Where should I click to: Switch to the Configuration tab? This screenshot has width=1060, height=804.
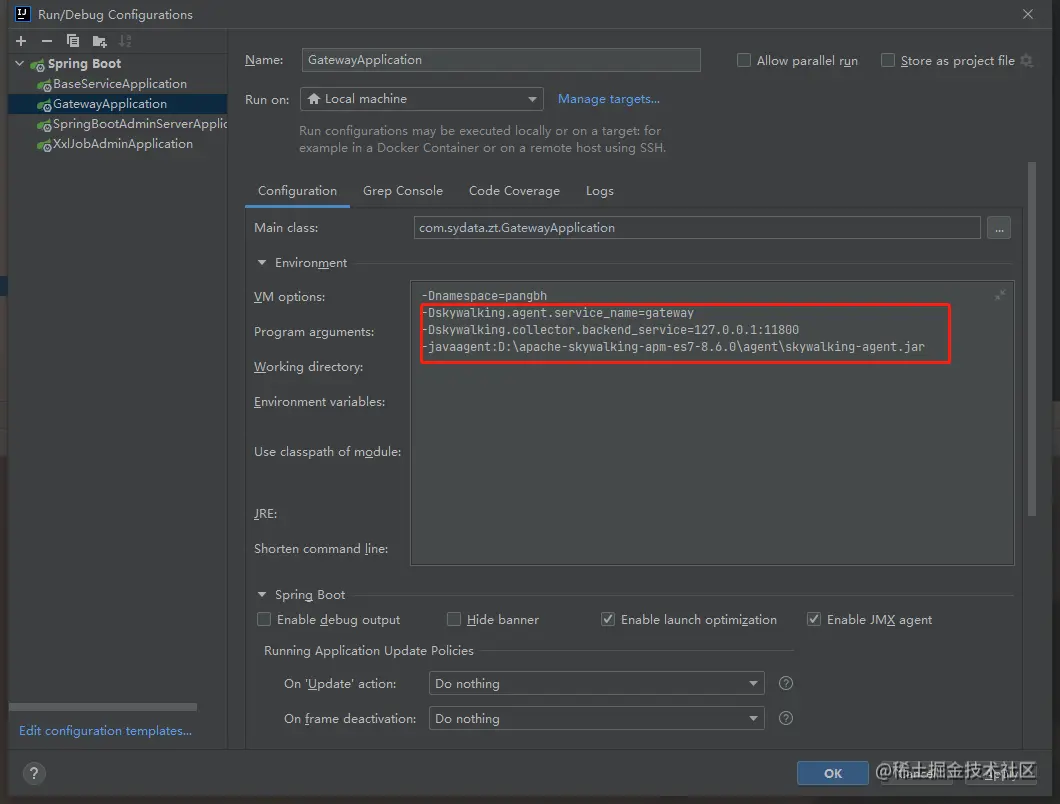point(297,191)
